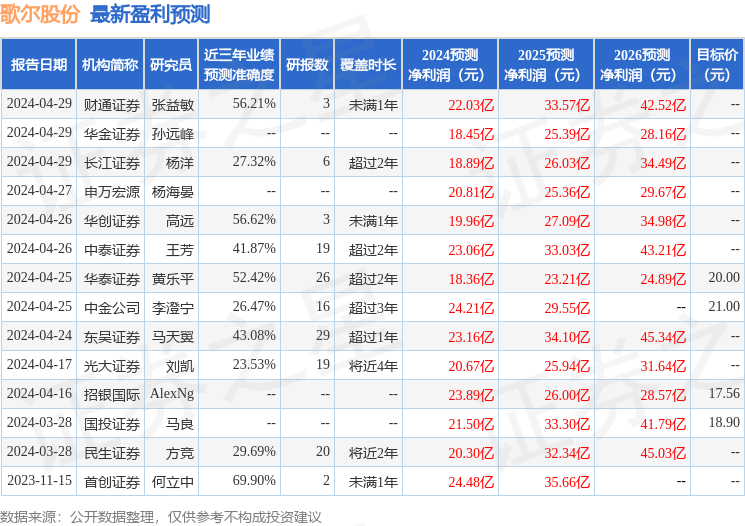Select the 华创证券 institution cell
This screenshot has height=526, width=745.
(x=112, y=220)
